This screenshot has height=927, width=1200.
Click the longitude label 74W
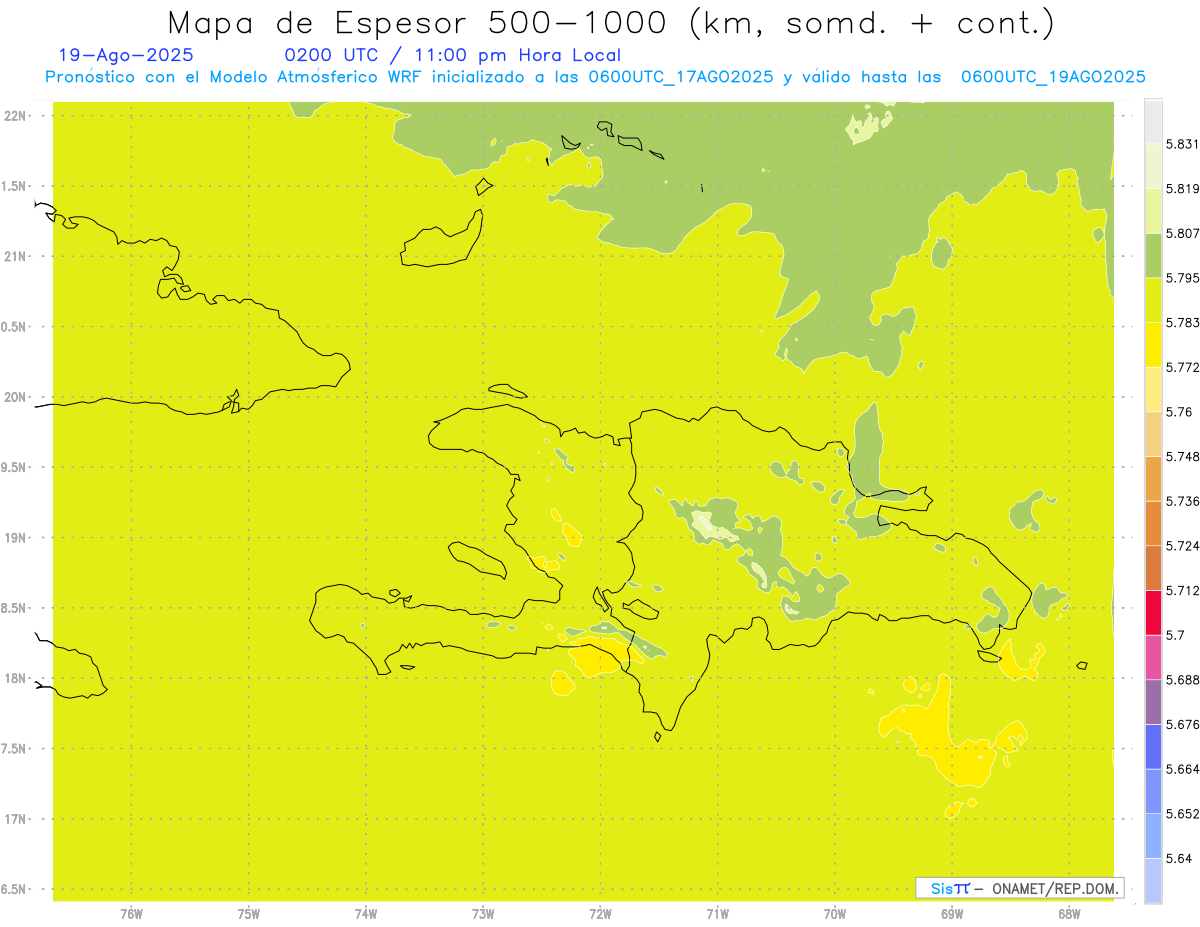pos(365,914)
